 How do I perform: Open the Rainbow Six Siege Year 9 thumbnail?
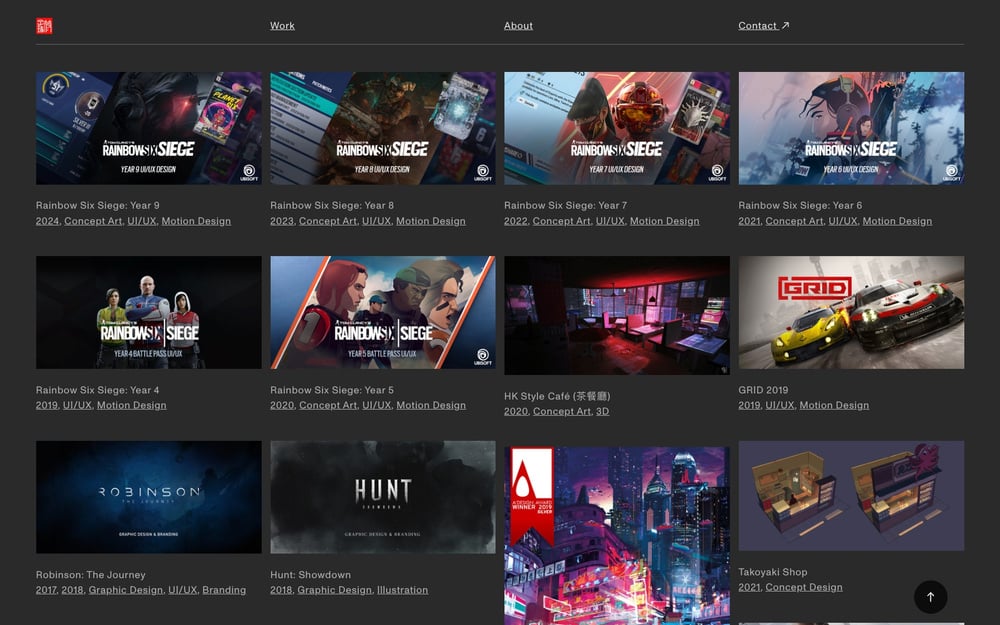tap(148, 128)
